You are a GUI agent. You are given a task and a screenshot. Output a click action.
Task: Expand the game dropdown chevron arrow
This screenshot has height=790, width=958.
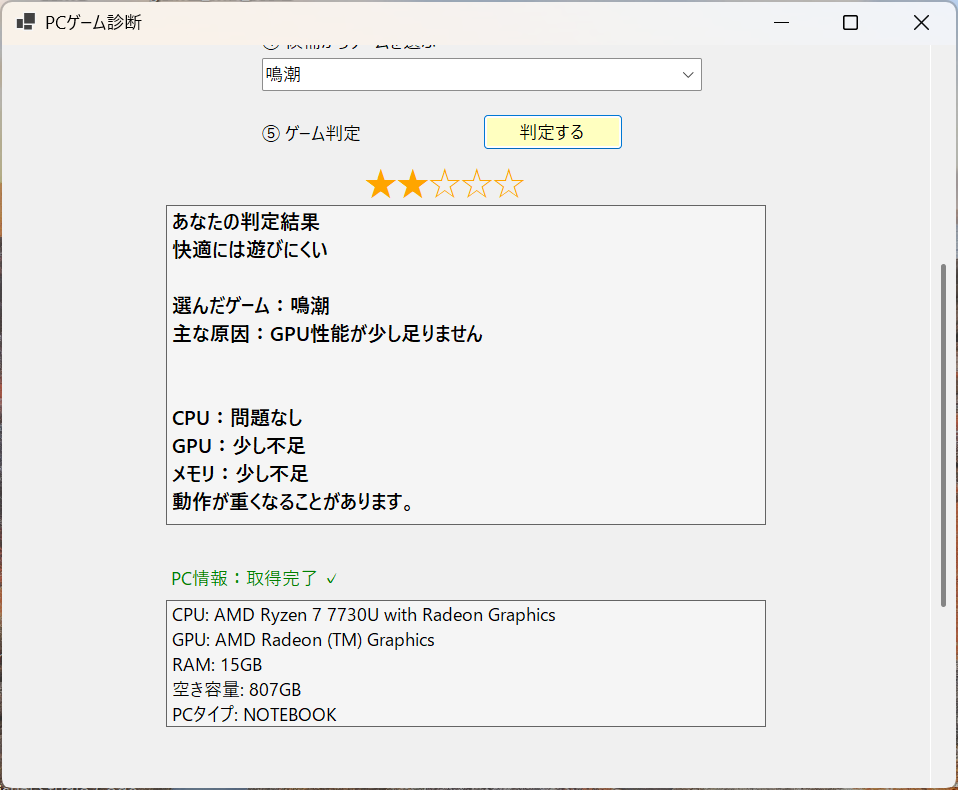coord(688,75)
